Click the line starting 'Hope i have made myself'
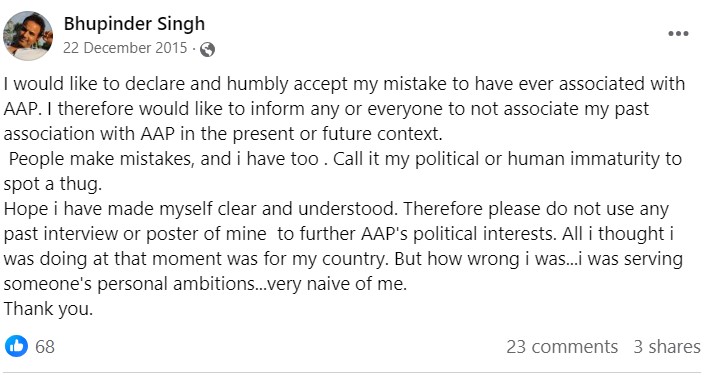This screenshot has height=375, width=706. click(336, 209)
